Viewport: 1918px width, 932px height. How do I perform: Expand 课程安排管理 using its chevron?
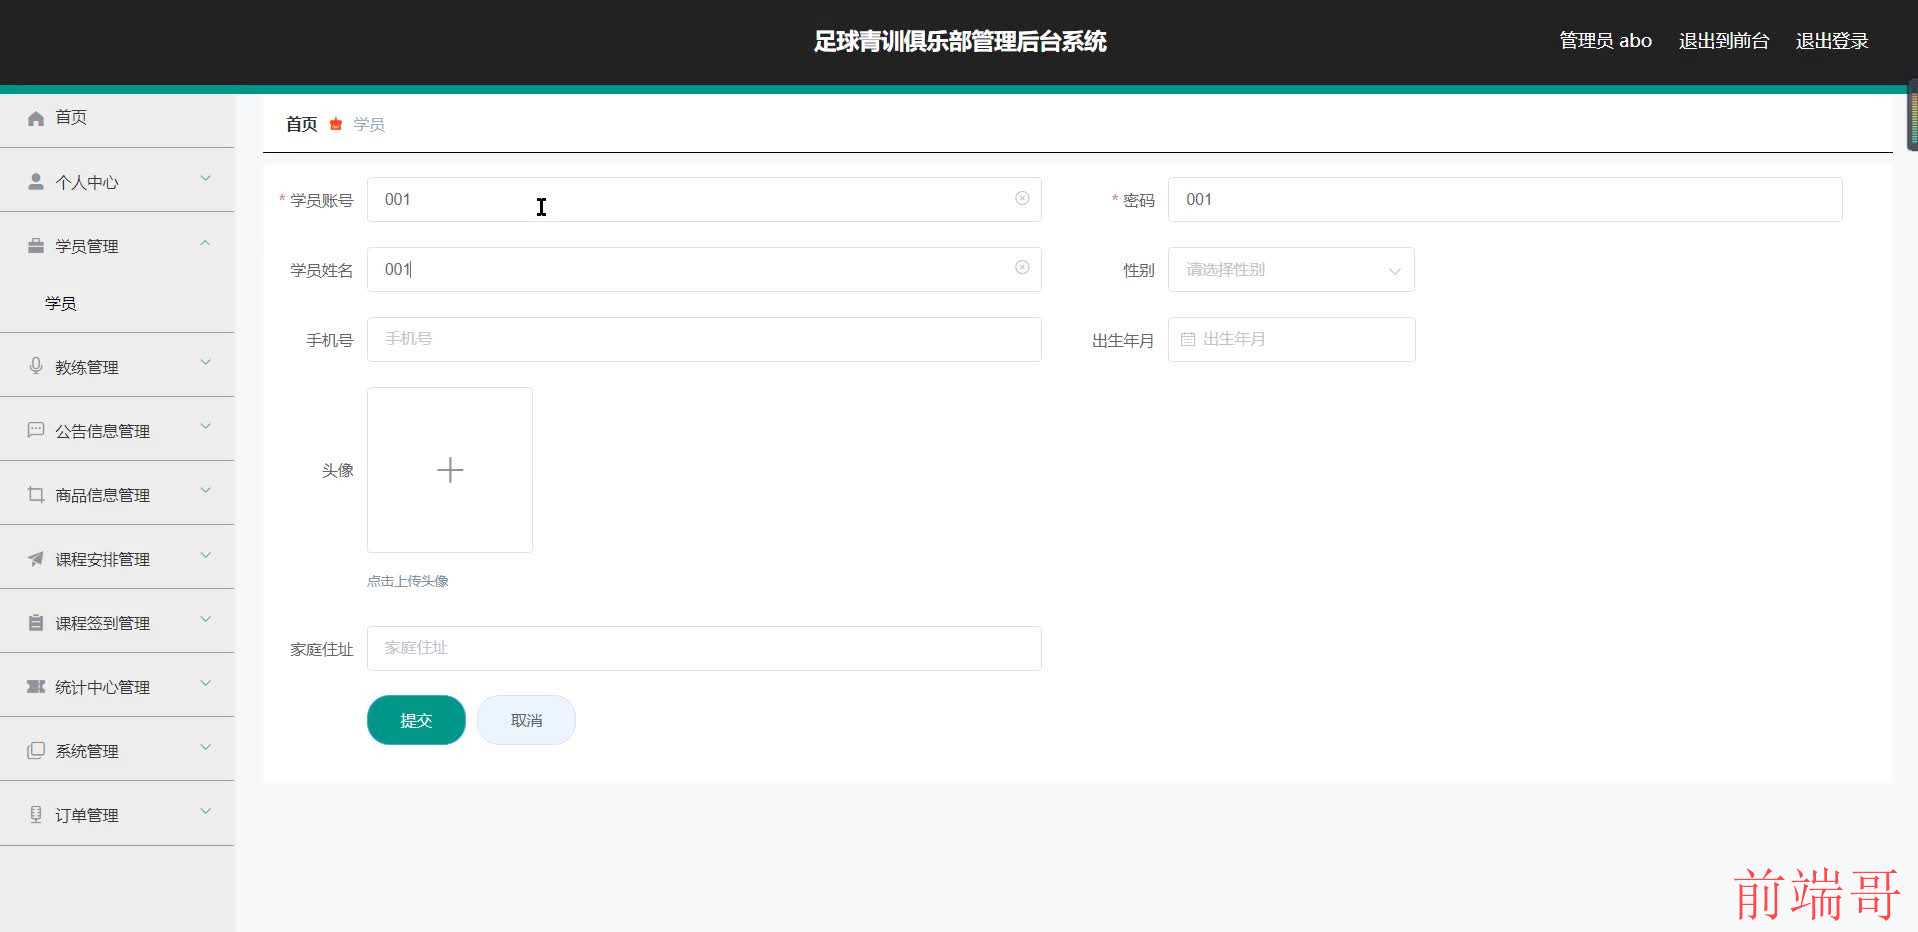(x=205, y=555)
